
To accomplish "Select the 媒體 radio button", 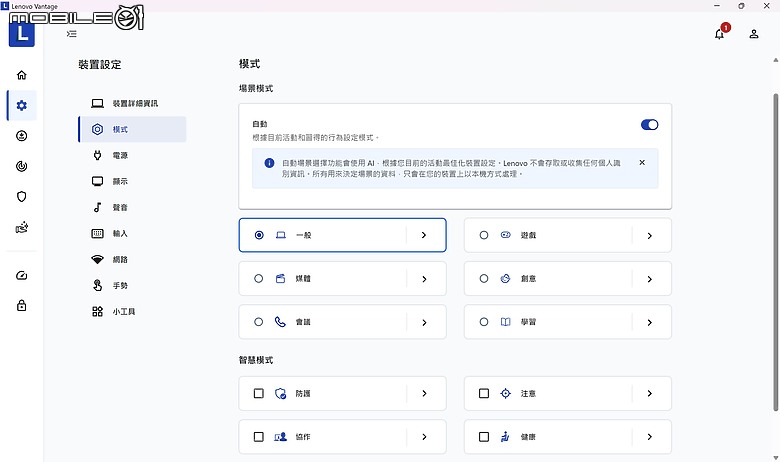I will point(259,278).
